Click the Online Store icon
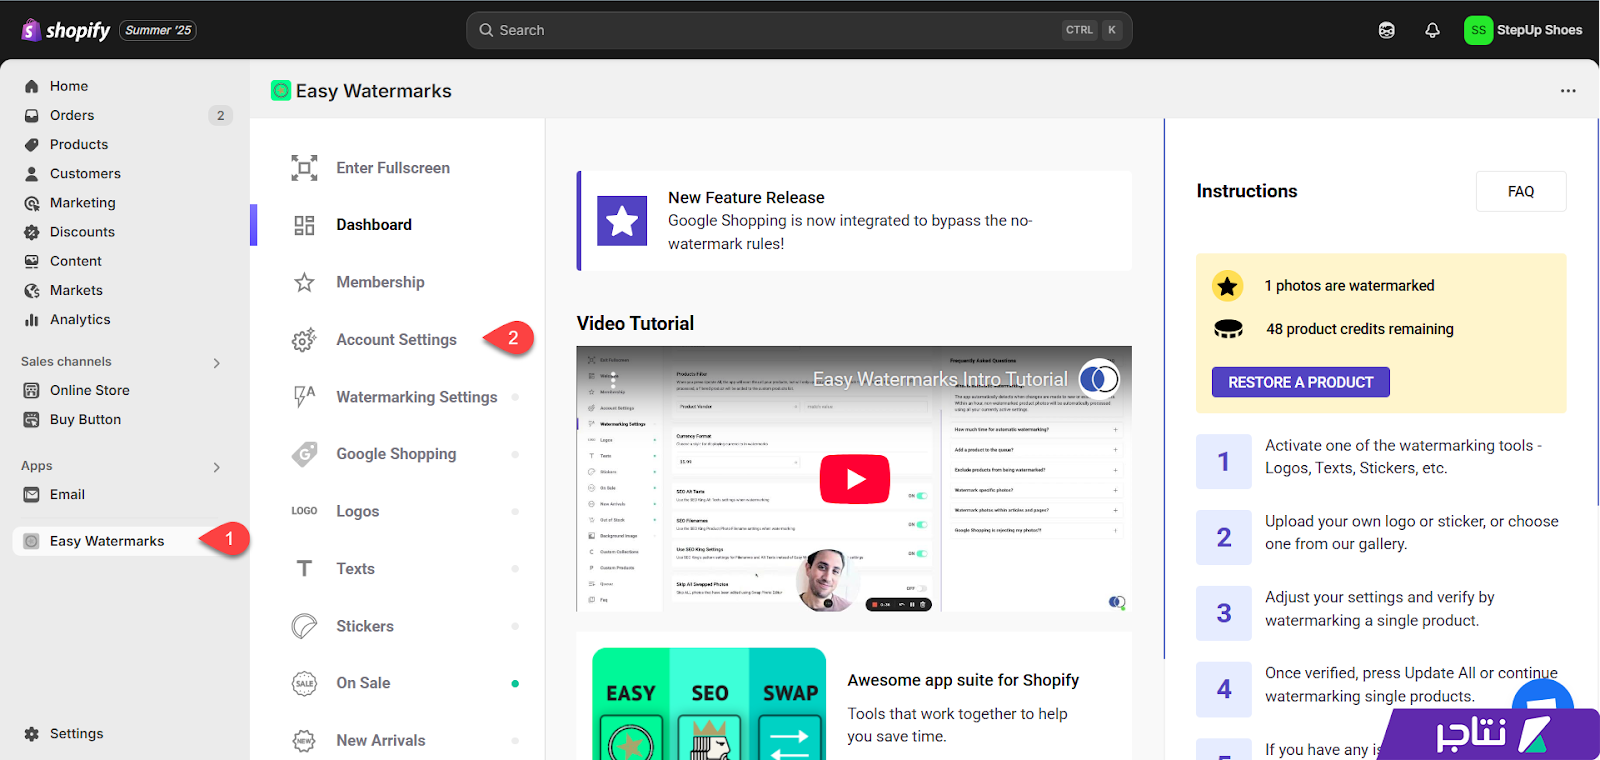1600x760 pixels. [x=32, y=390]
